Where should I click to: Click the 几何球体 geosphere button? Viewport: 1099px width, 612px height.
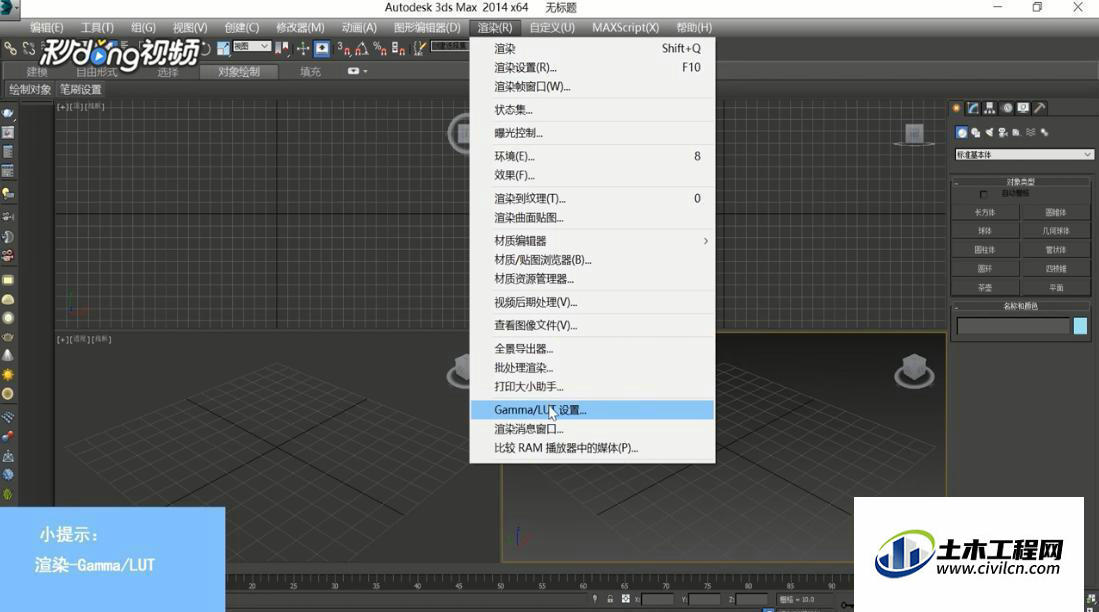pyautogui.click(x=1056, y=231)
